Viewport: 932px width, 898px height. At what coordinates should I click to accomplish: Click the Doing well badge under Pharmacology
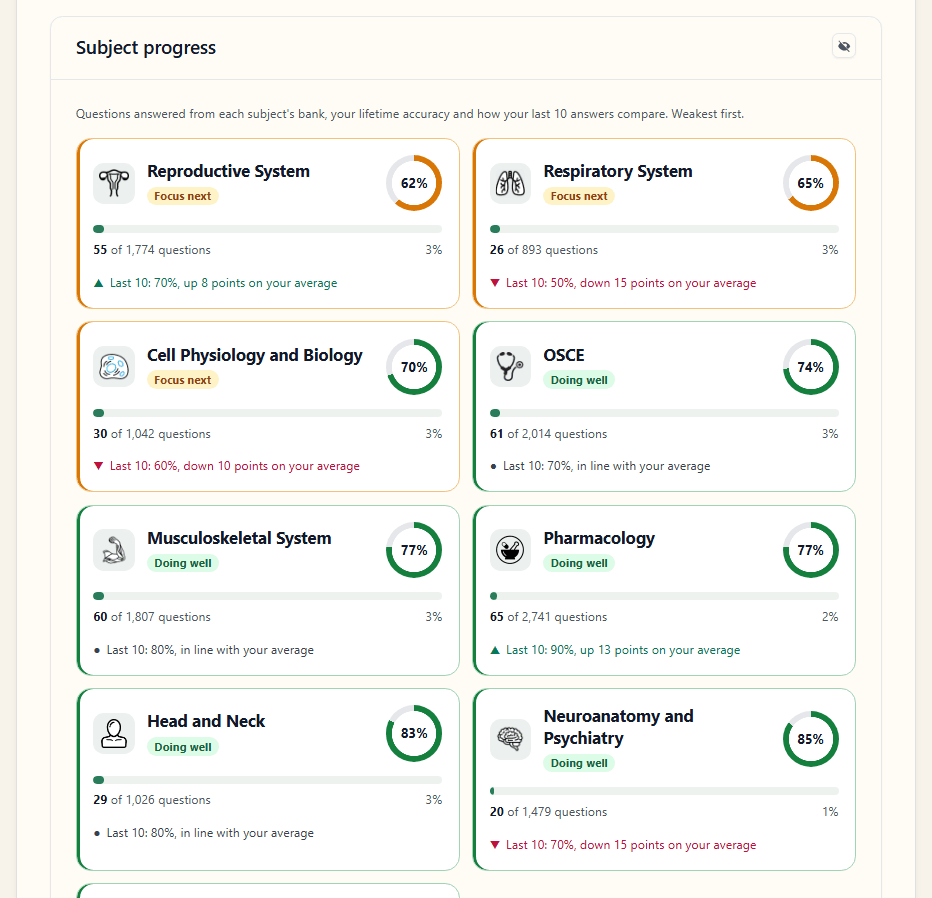pos(579,563)
